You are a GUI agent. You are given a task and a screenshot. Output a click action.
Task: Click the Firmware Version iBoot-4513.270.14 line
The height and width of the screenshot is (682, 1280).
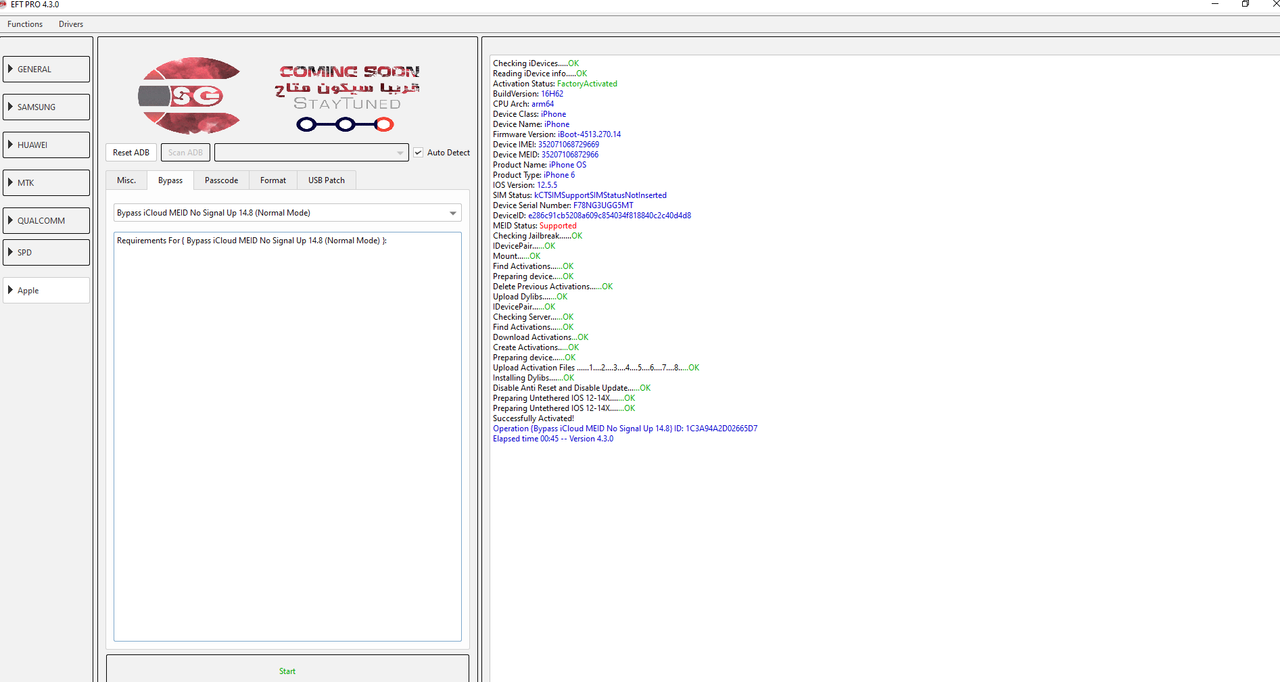click(x=557, y=134)
